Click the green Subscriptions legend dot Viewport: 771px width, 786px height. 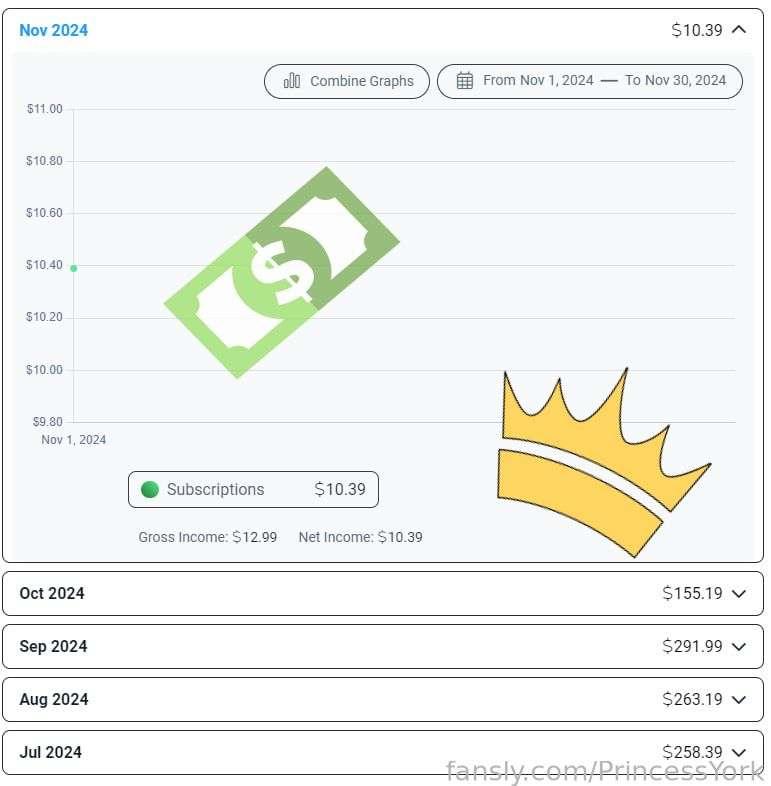(x=150, y=489)
